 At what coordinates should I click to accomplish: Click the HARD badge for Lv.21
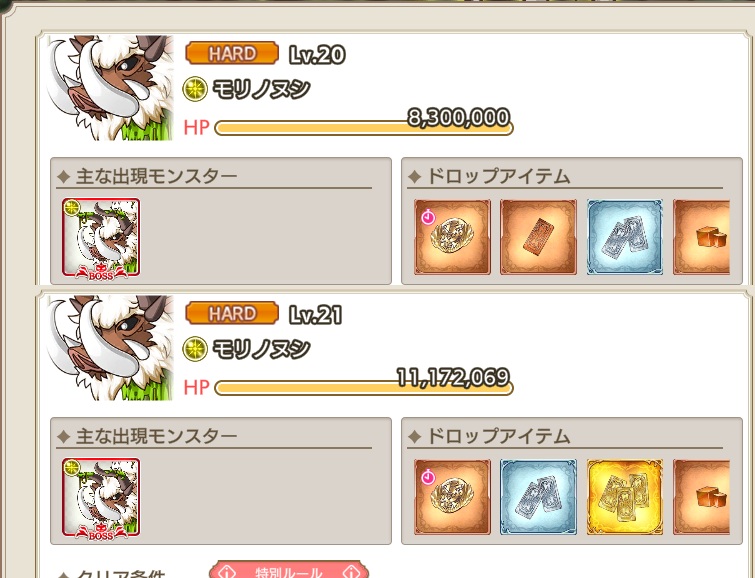(232, 313)
